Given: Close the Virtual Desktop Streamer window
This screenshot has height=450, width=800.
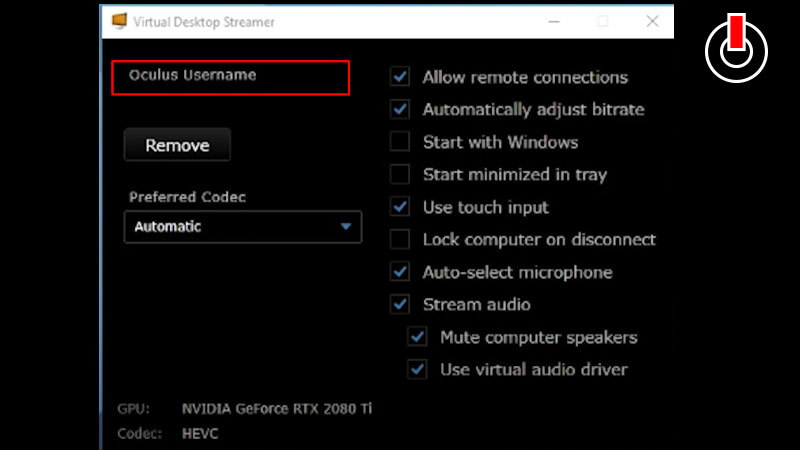Looking at the screenshot, I should click(x=652, y=21).
